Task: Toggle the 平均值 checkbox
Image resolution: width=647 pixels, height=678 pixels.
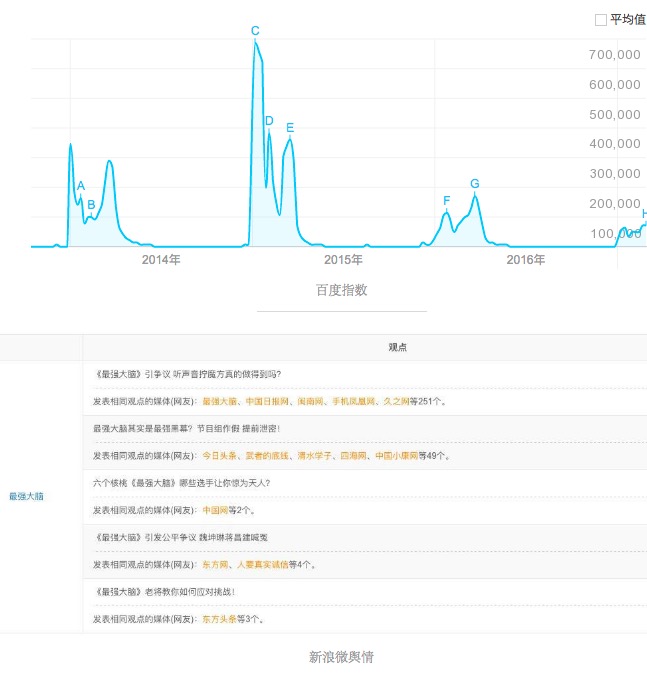Action: 601,19
